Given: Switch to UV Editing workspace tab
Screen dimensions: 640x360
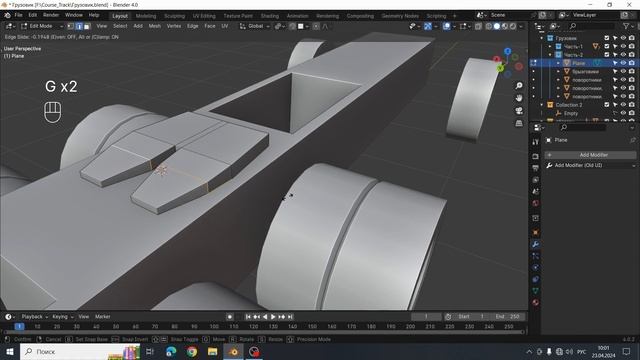Looking at the screenshot, I should (x=204, y=16).
